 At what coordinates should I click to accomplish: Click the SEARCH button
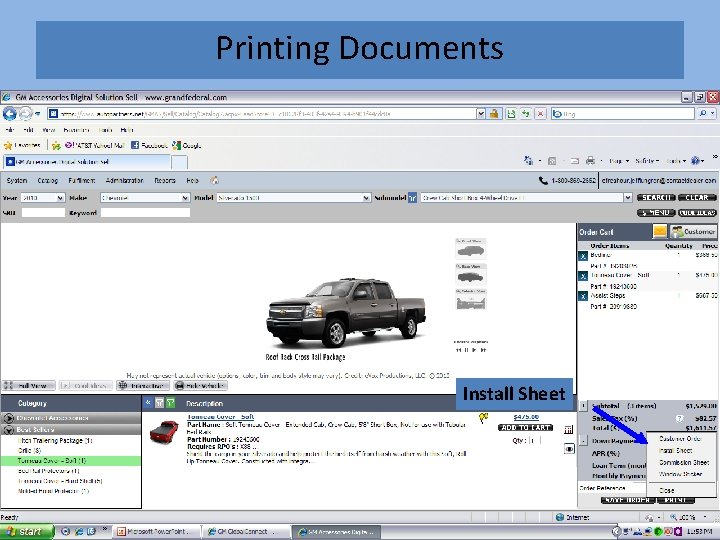point(656,197)
